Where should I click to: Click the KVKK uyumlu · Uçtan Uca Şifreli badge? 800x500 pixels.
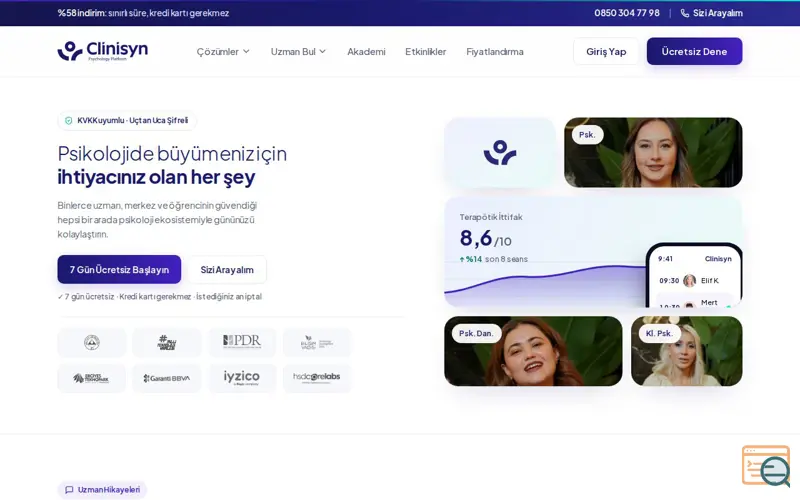127,121
